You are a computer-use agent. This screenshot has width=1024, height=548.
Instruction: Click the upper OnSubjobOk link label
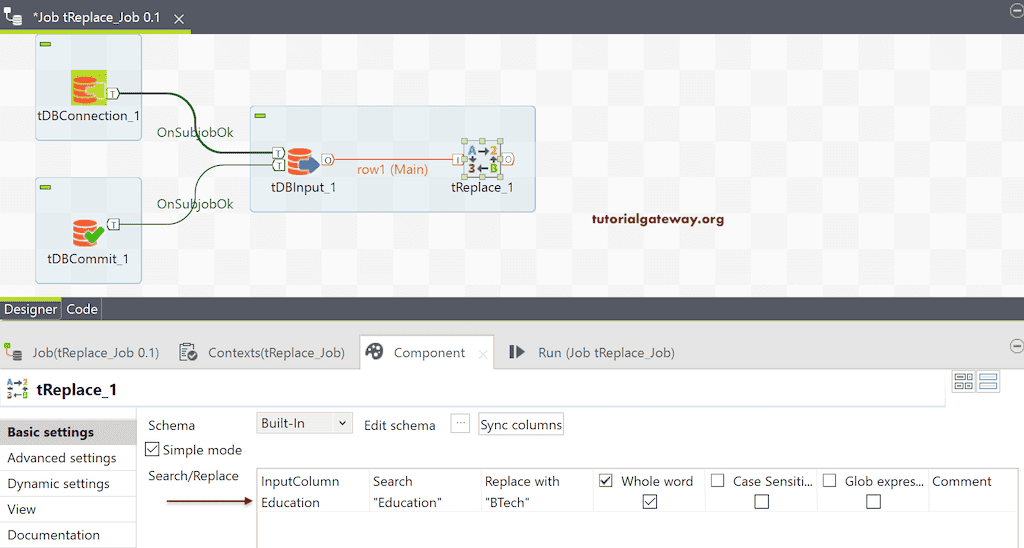pyautogui.click(x=195, y=133)
